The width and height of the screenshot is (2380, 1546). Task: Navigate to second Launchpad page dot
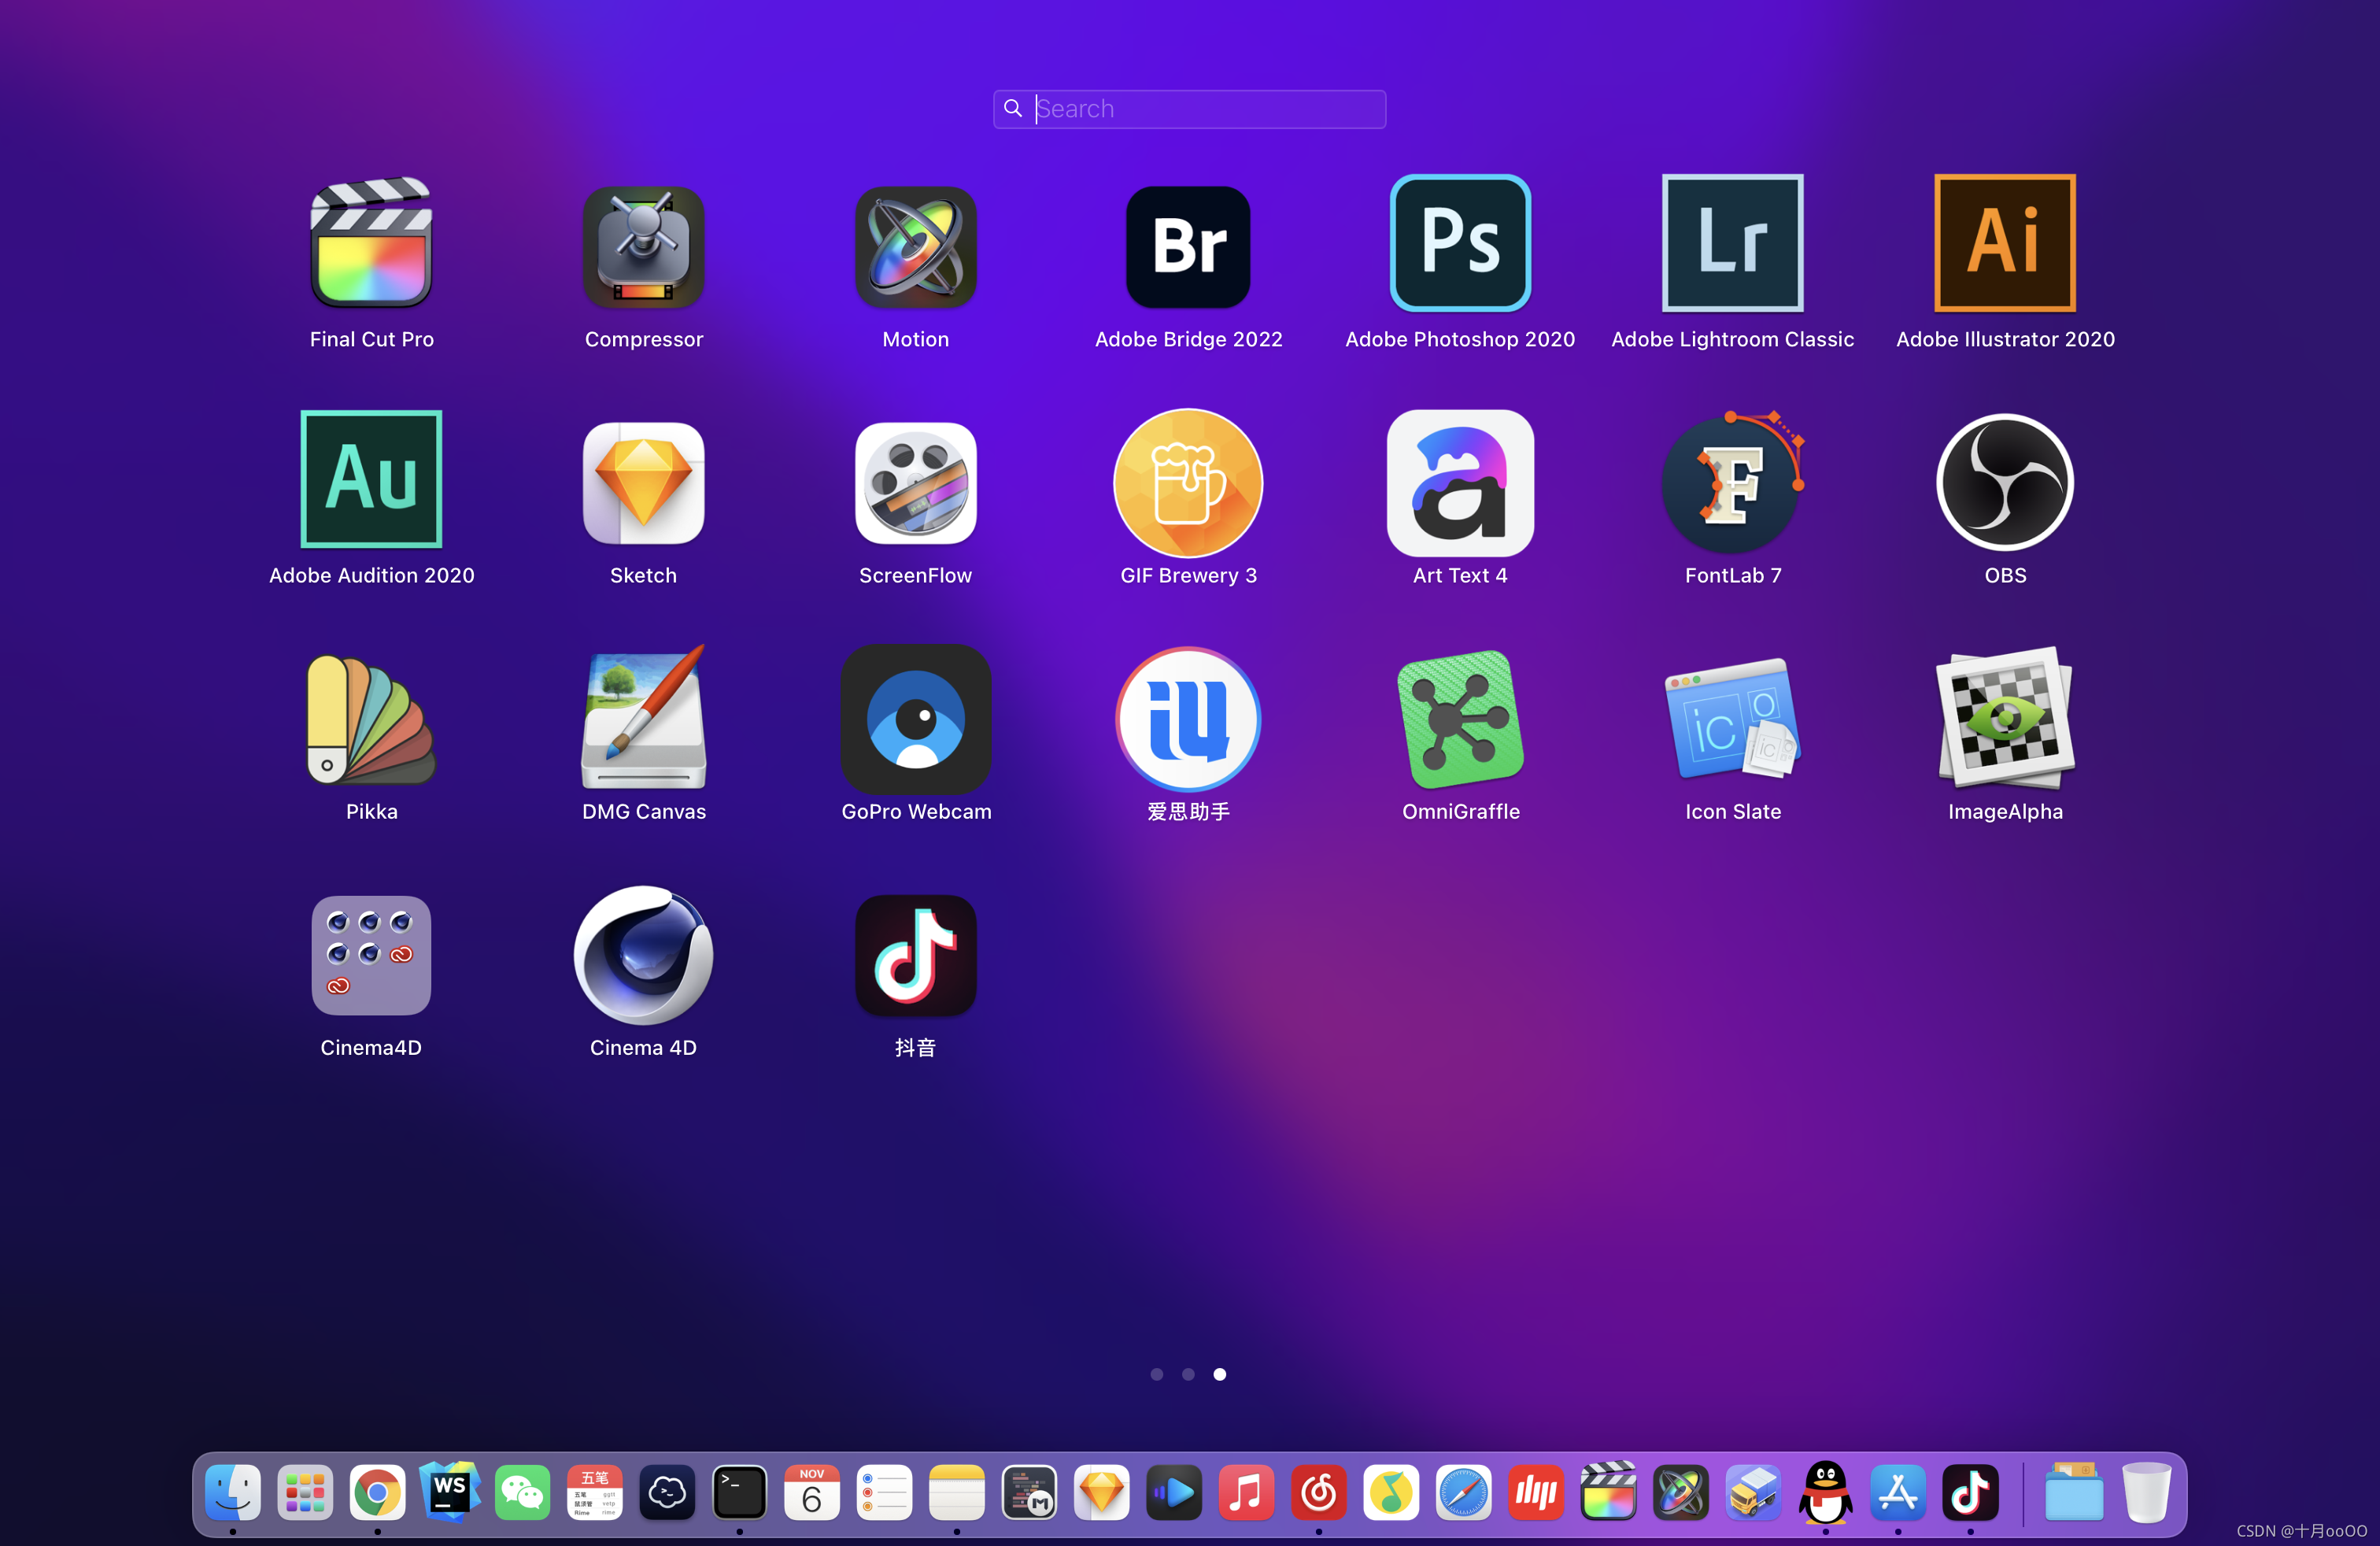pyautogui.click(x=1188, y=1374)
